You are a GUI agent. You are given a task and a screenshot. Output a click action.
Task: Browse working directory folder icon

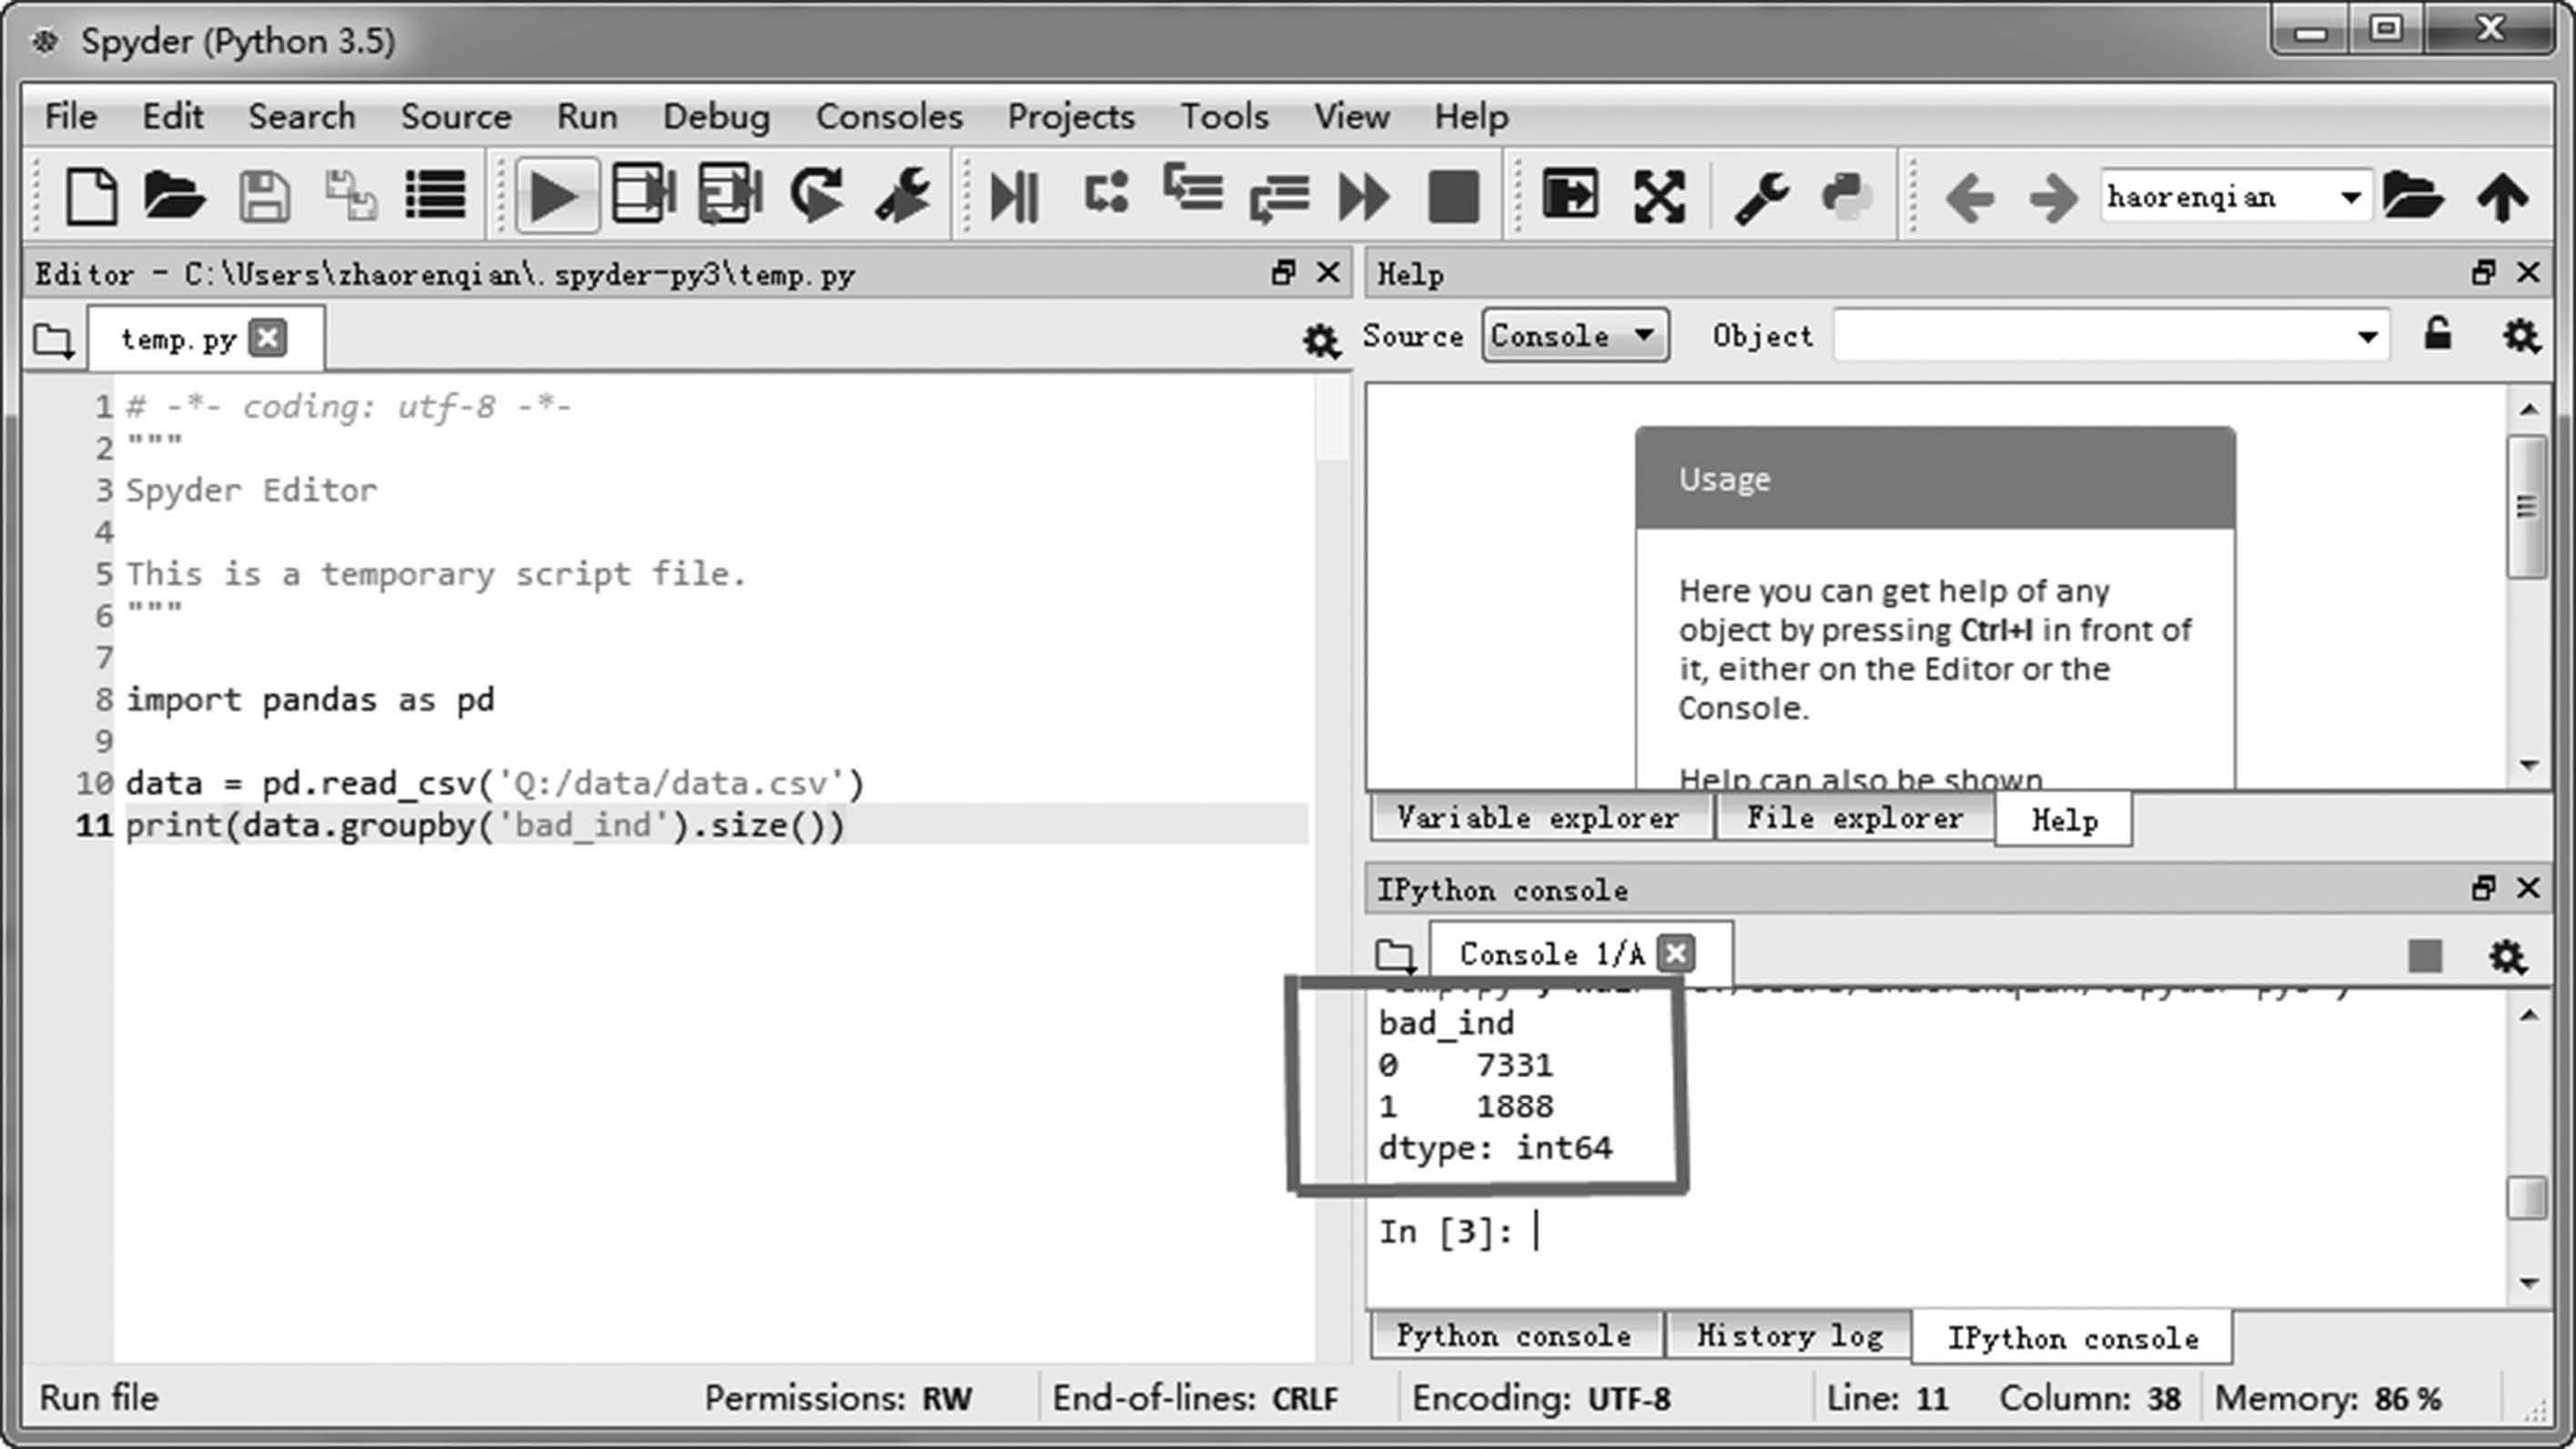(2412, 194)
